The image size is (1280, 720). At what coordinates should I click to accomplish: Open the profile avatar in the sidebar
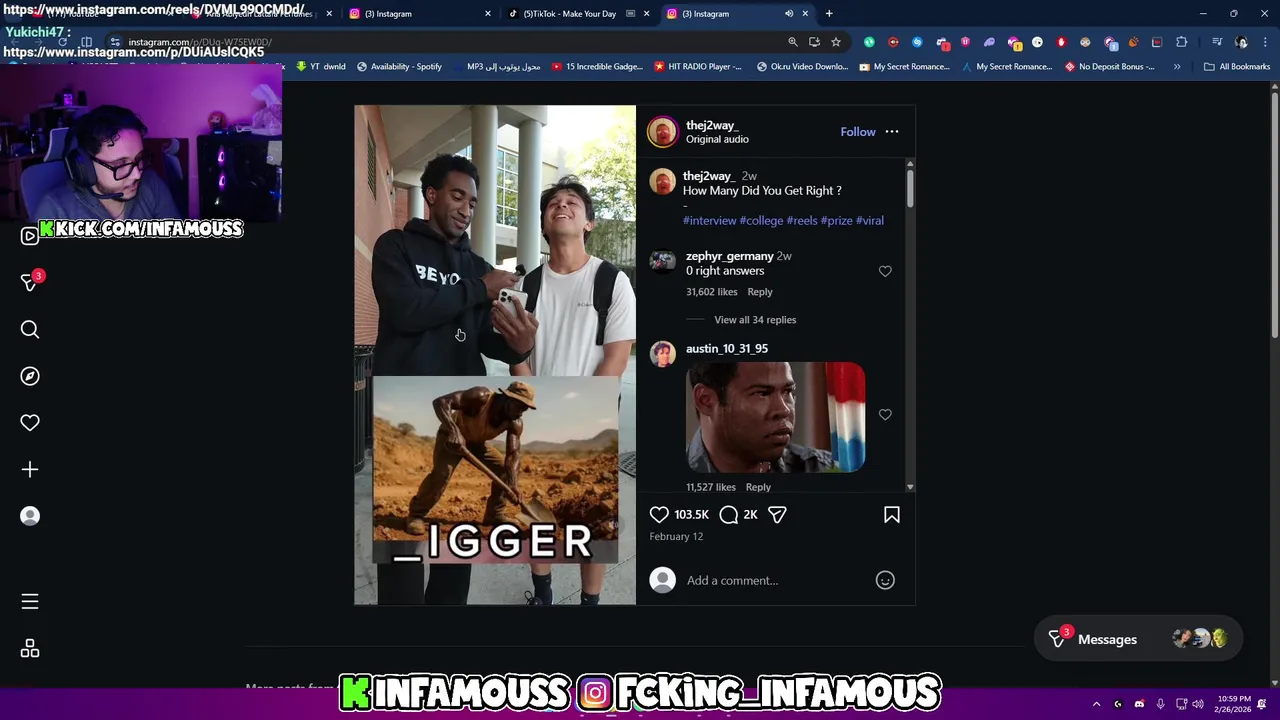(x=30, y=516)
